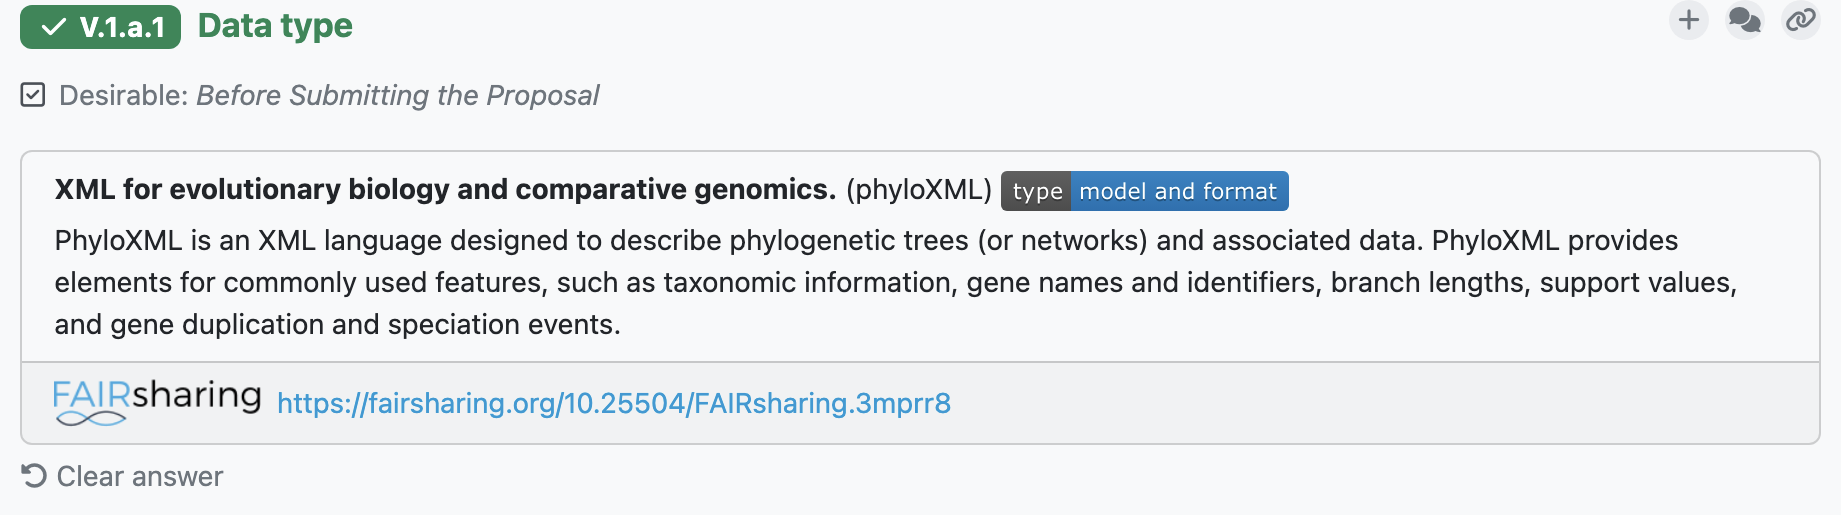Click the blue model and format tag
Viewport: 1841px width, 515px height.
click(1179, 191)
